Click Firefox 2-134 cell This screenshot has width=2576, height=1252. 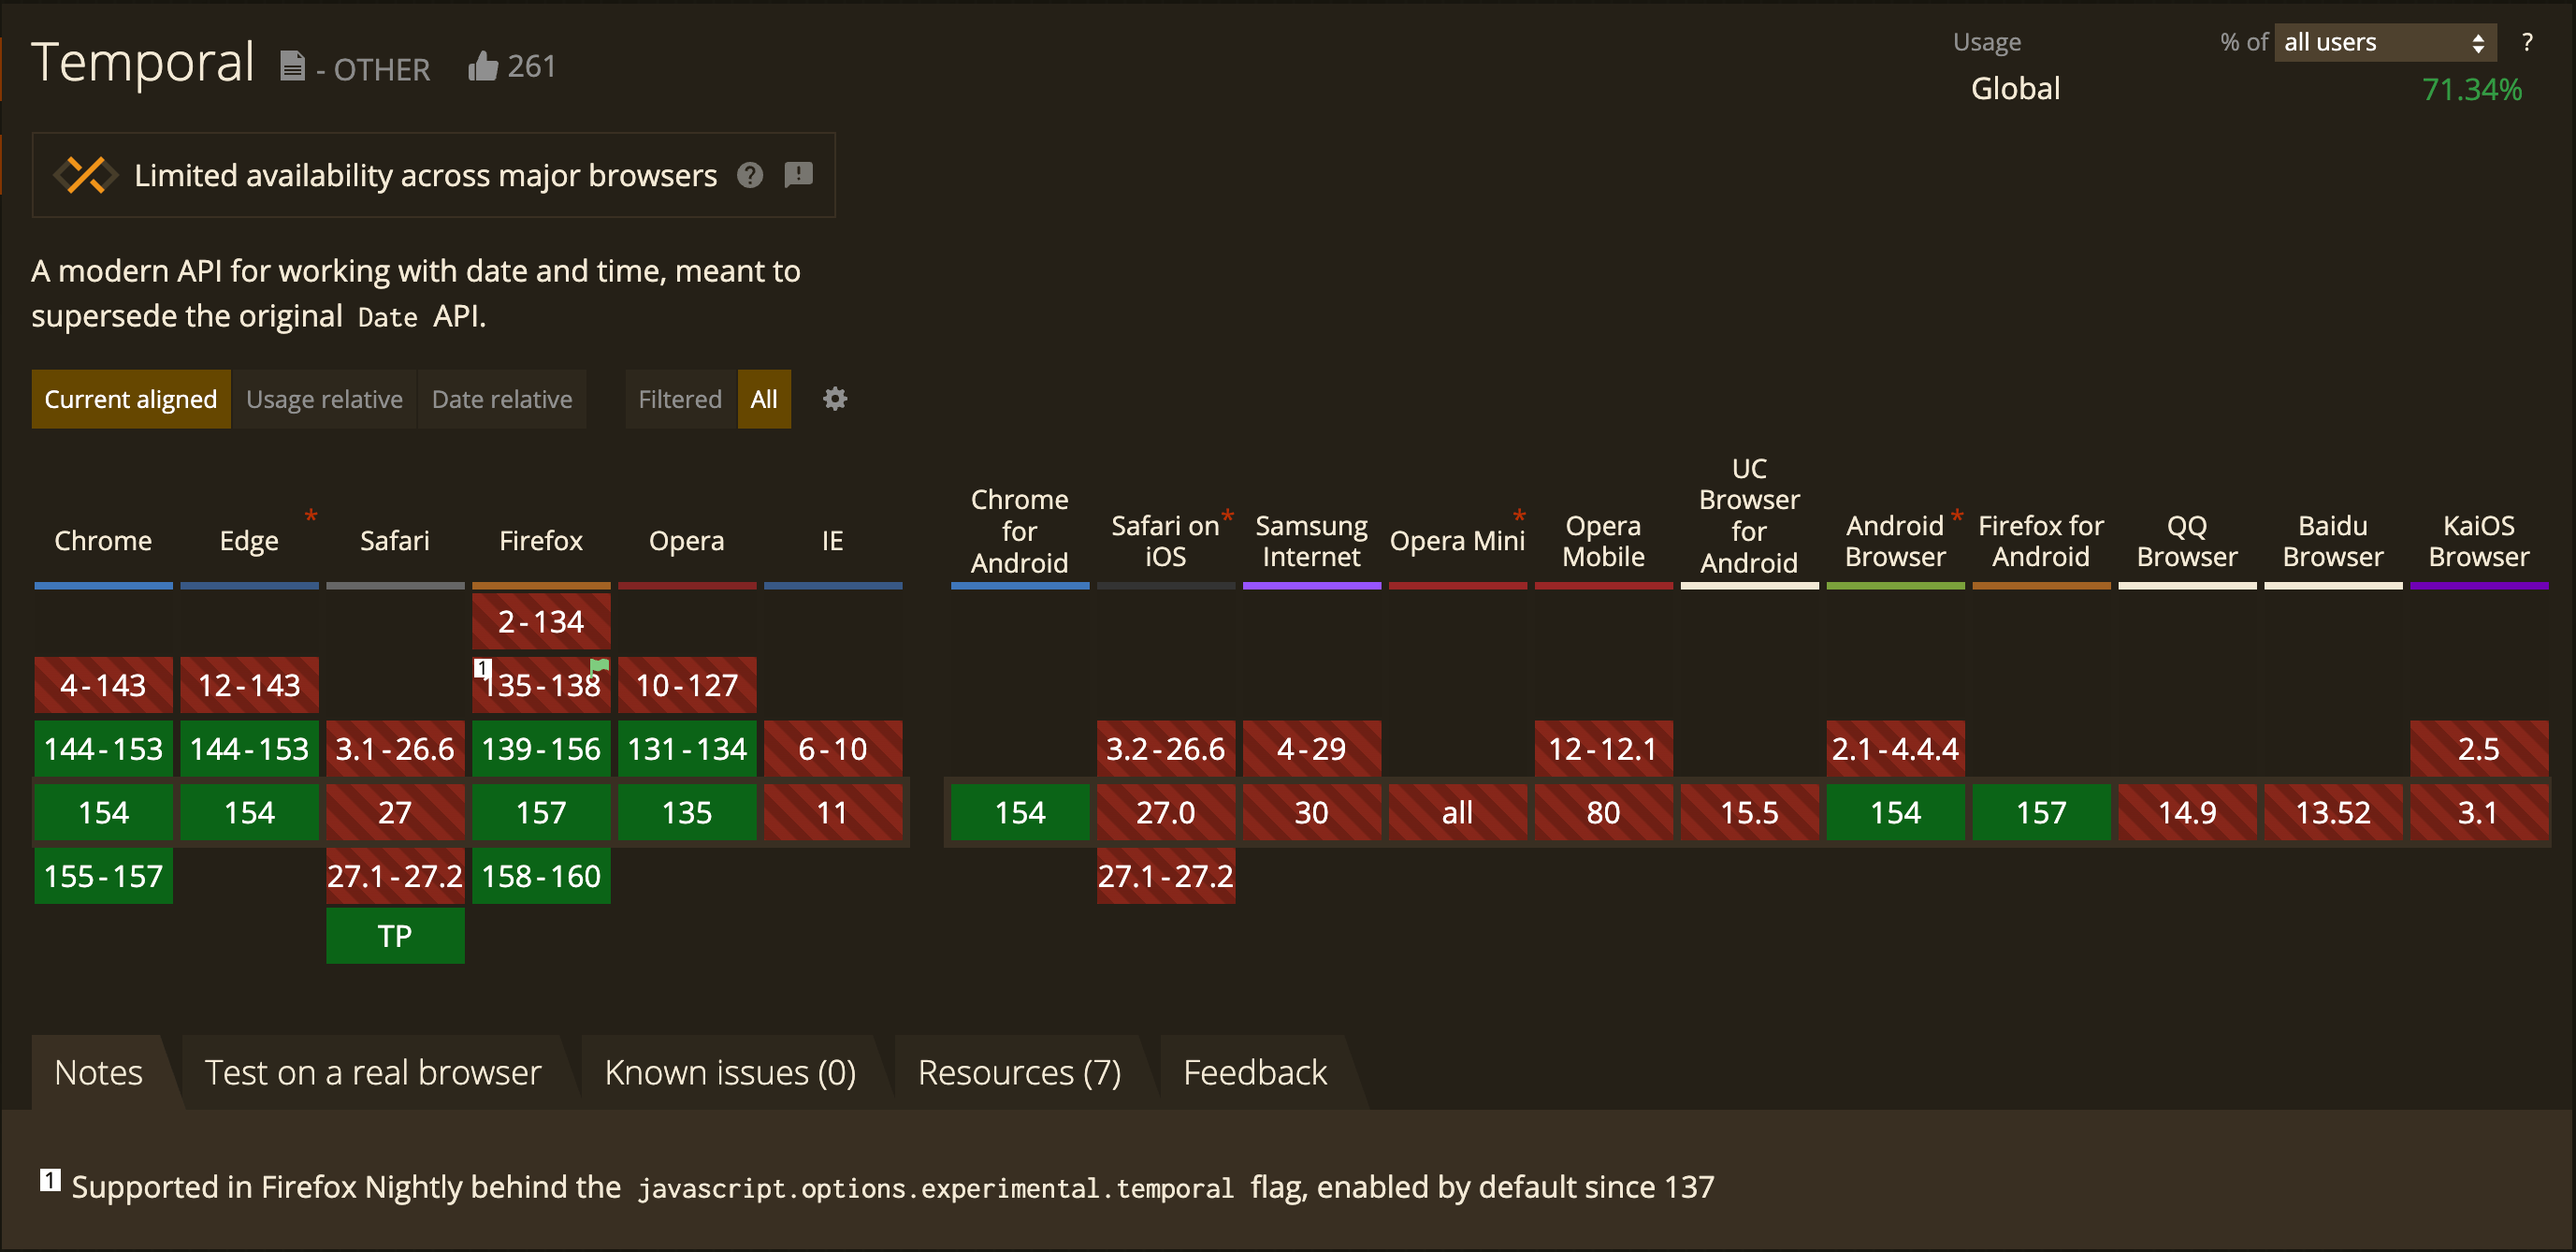pyautogui.click(x=541, y=621)
